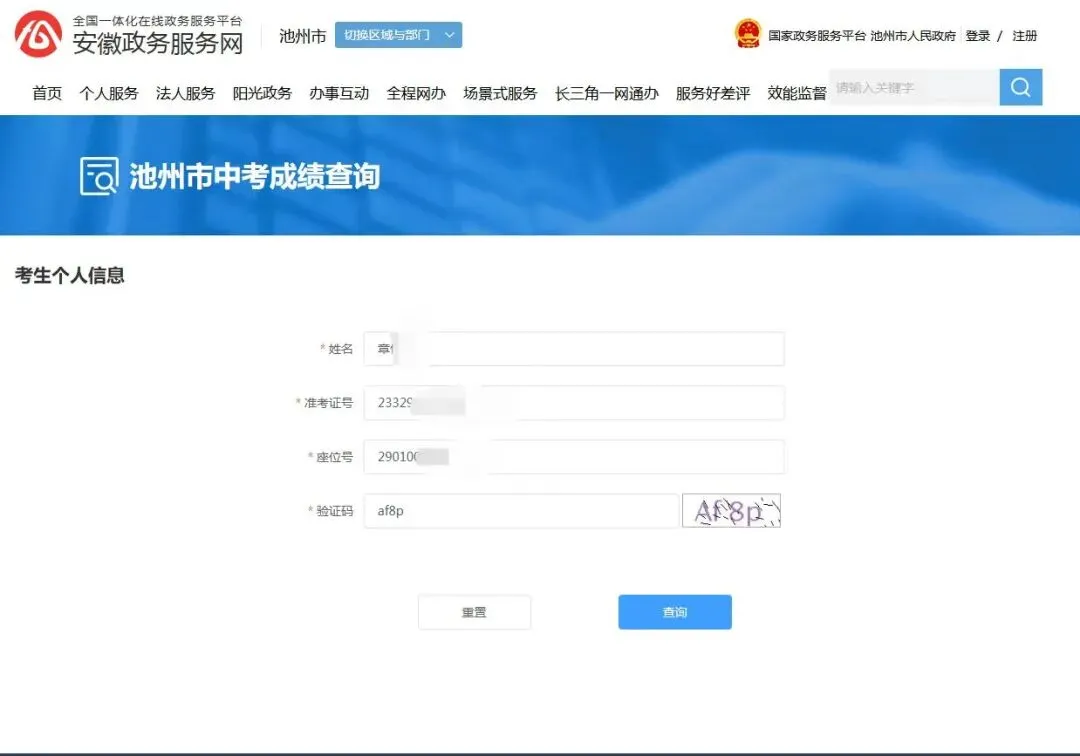The image size is (1080, 756).
Task: Open the 办事互动 menu
Action: pos(339,93)
